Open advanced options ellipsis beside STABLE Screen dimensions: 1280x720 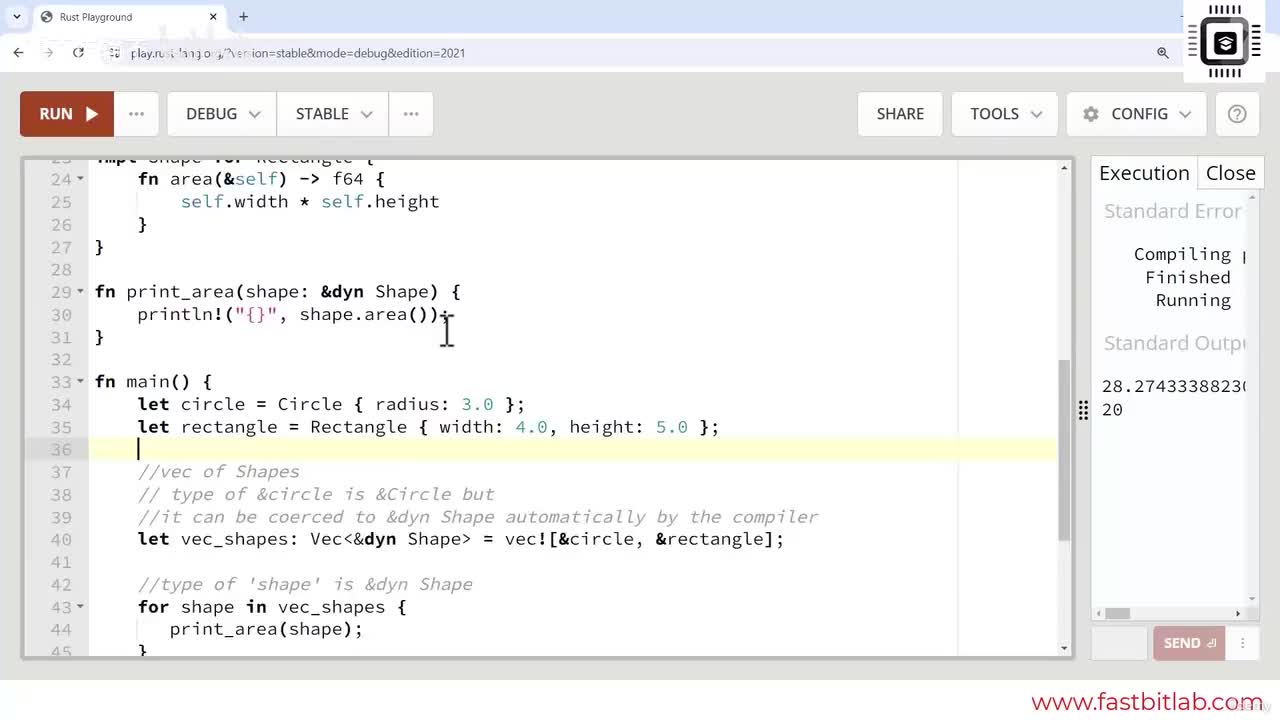point(411,114)
